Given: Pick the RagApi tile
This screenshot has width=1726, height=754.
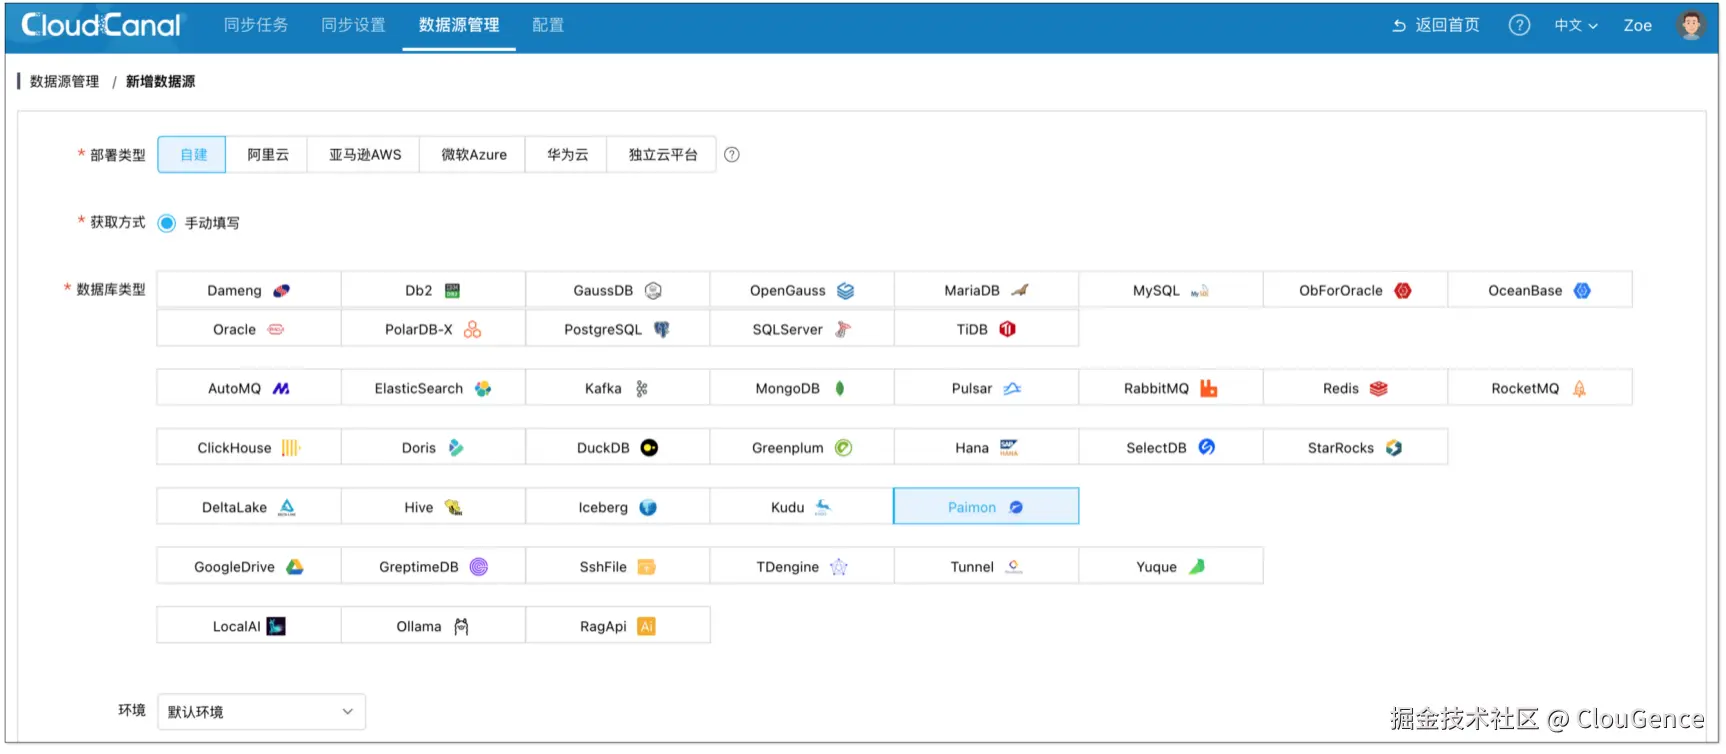Looking at the screenshot, I should pyautogui.click(x=618, y=626).
